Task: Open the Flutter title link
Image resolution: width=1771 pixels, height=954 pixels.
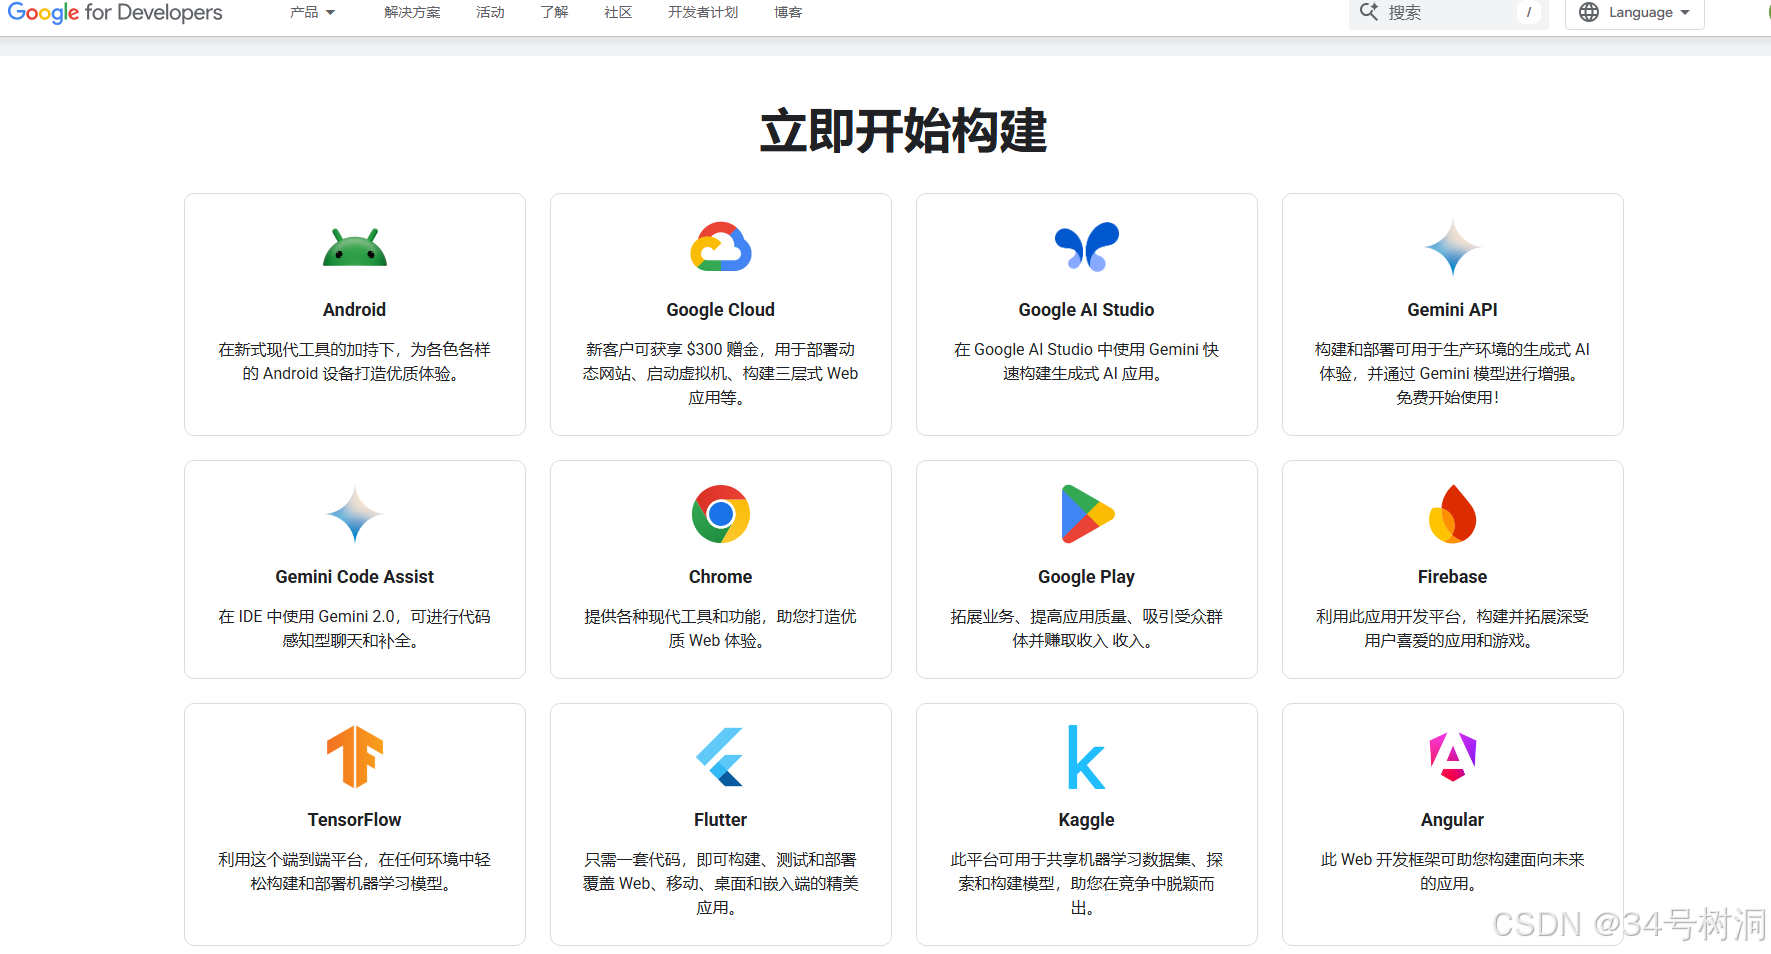Action: point(720,820)
